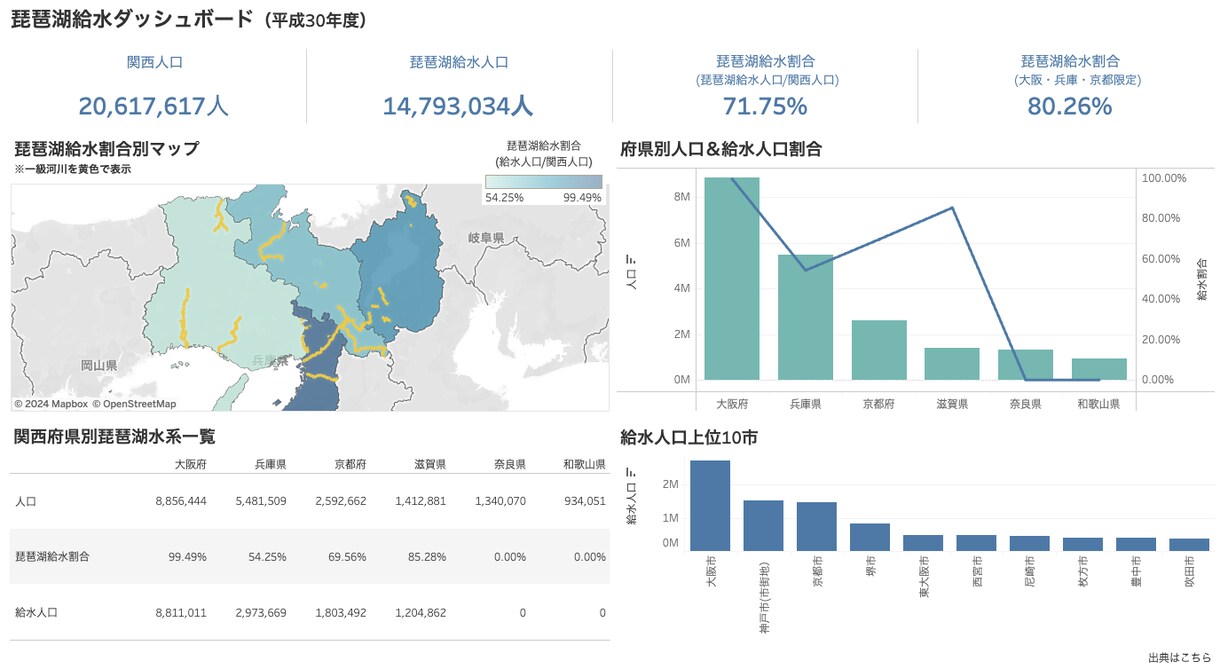Click the table cell 85.28%
The image size is (1220, 669).
click(426, 556)
